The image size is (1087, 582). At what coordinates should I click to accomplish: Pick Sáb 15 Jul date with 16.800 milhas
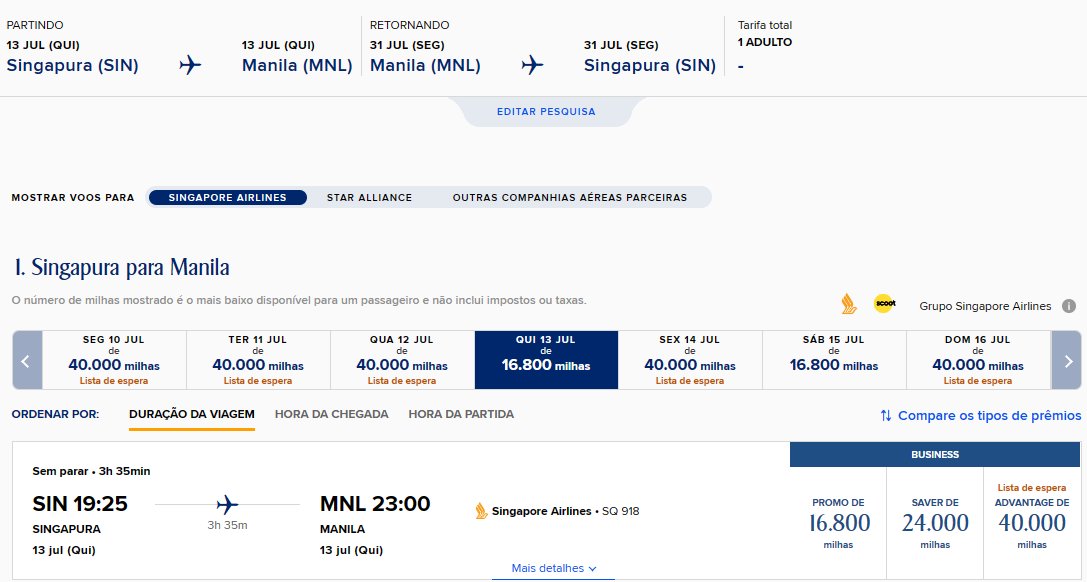point(834,360)
